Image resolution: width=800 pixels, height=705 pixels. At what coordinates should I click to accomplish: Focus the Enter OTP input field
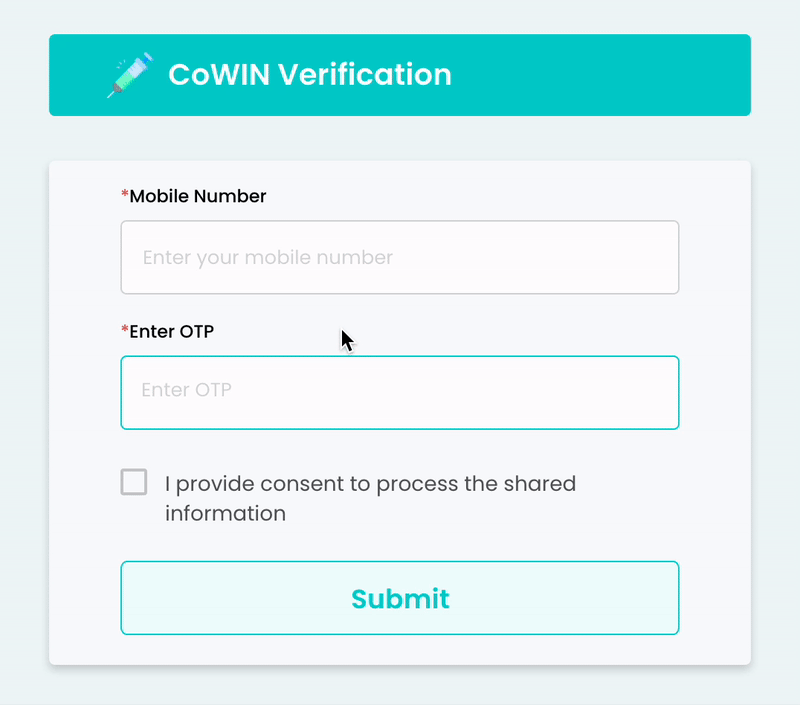click(400, 392)
